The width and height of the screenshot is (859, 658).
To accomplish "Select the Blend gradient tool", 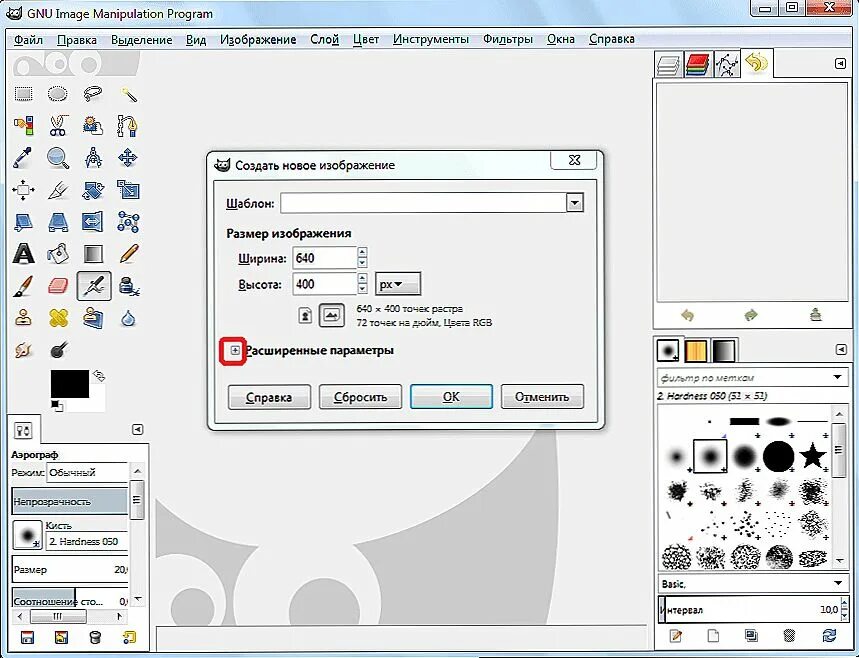I will point(93,254).
